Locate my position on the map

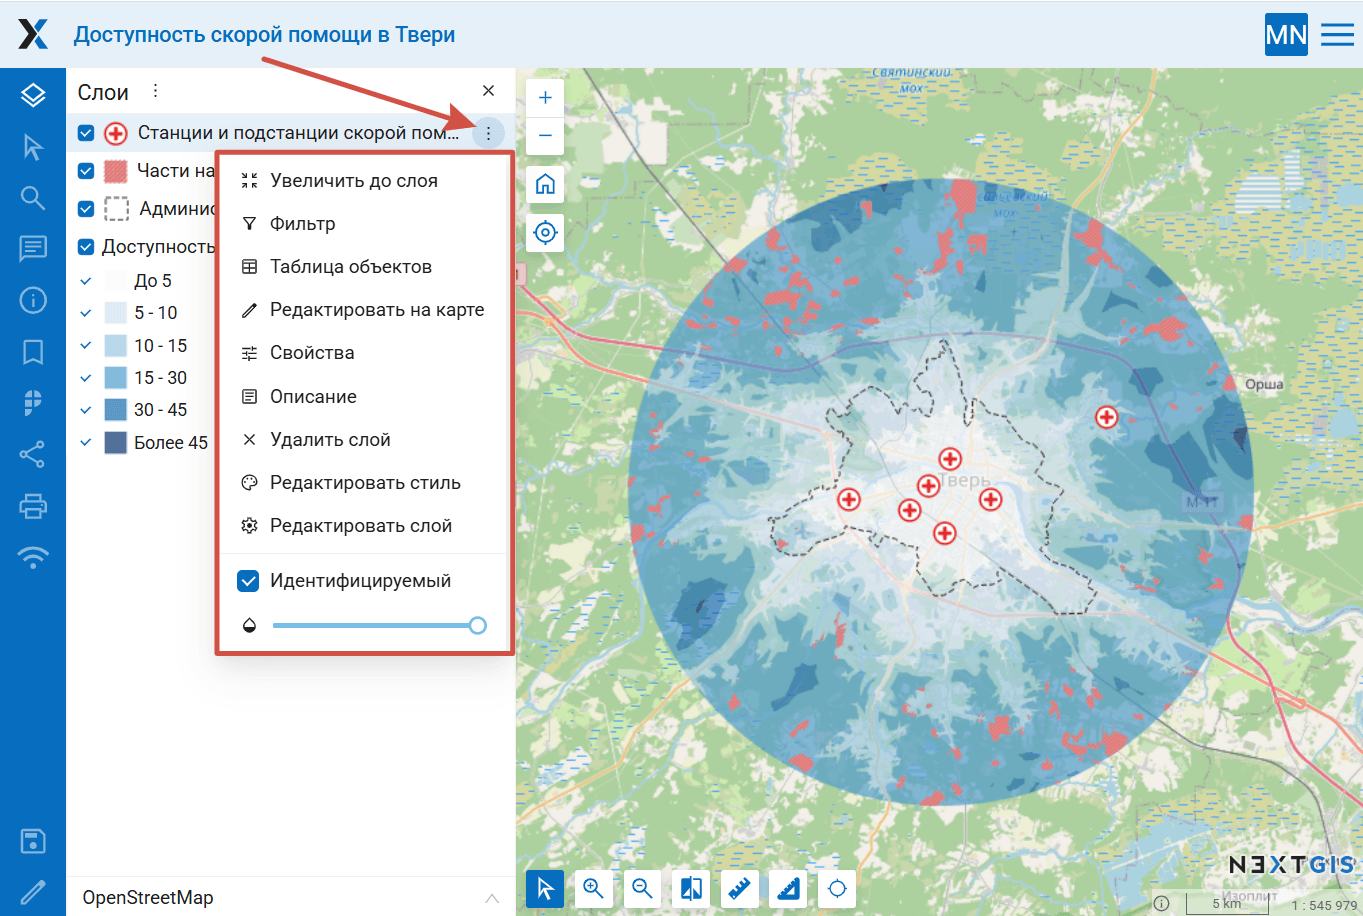545,233
